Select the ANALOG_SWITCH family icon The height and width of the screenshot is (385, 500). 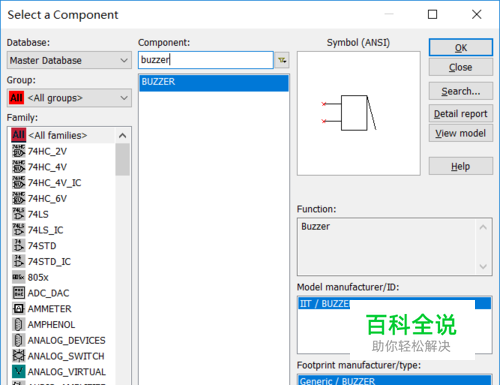click(x=18, y=356)
